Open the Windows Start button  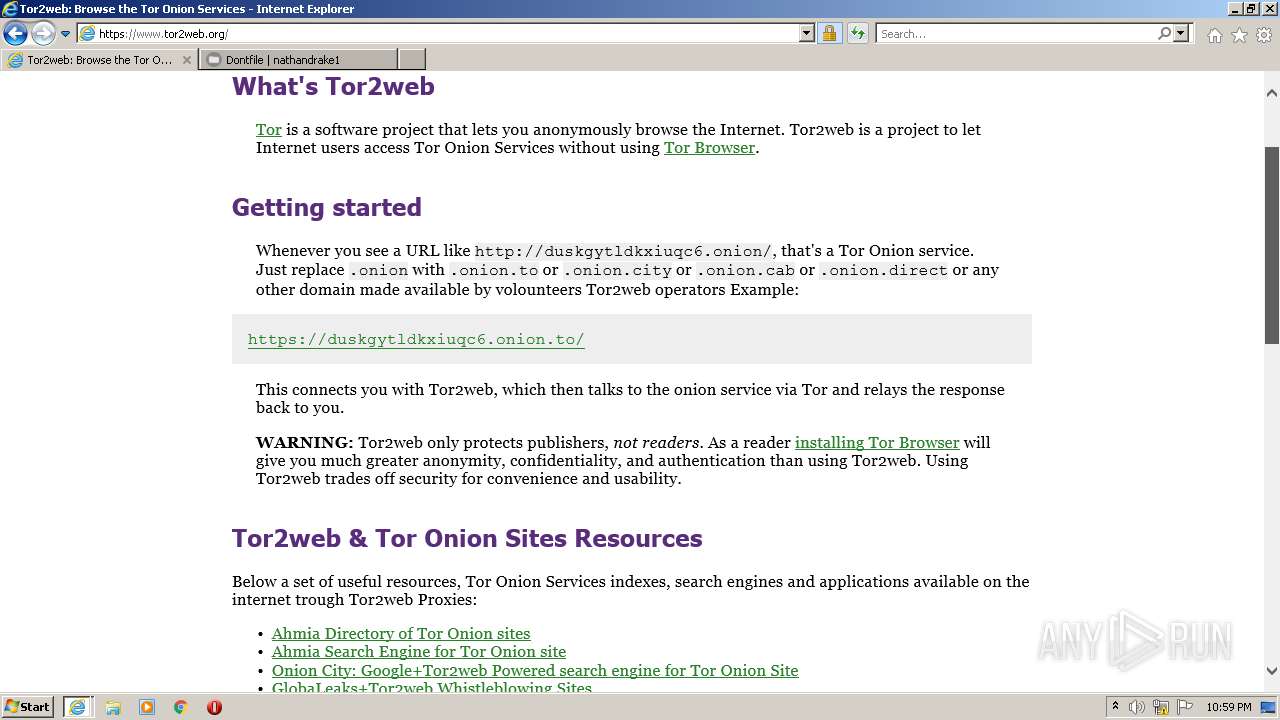27,707
